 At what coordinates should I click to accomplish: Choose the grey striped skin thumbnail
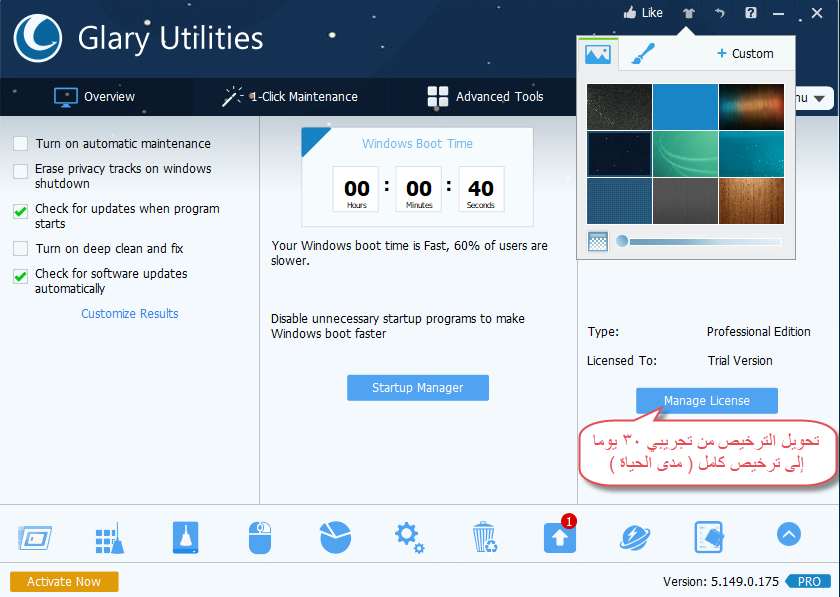tap(685, 201)
